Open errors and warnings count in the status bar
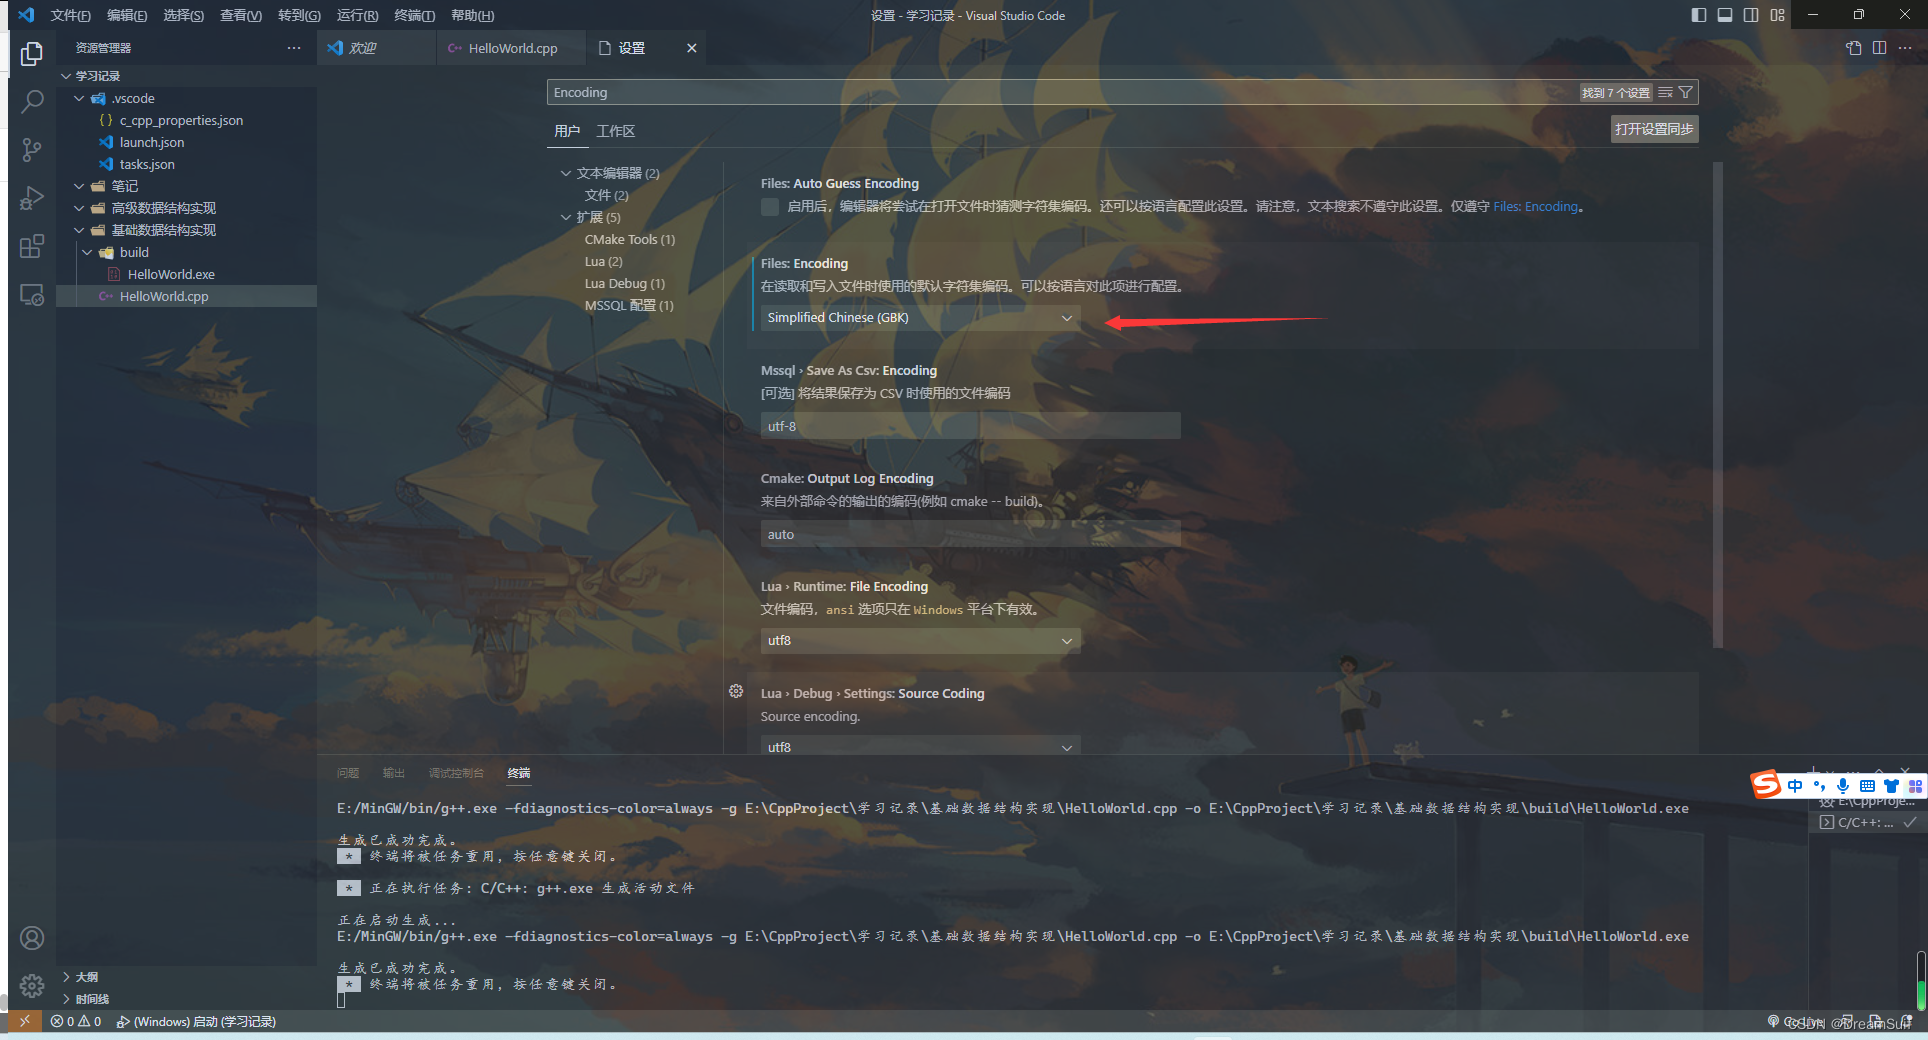 (76, 1021)
